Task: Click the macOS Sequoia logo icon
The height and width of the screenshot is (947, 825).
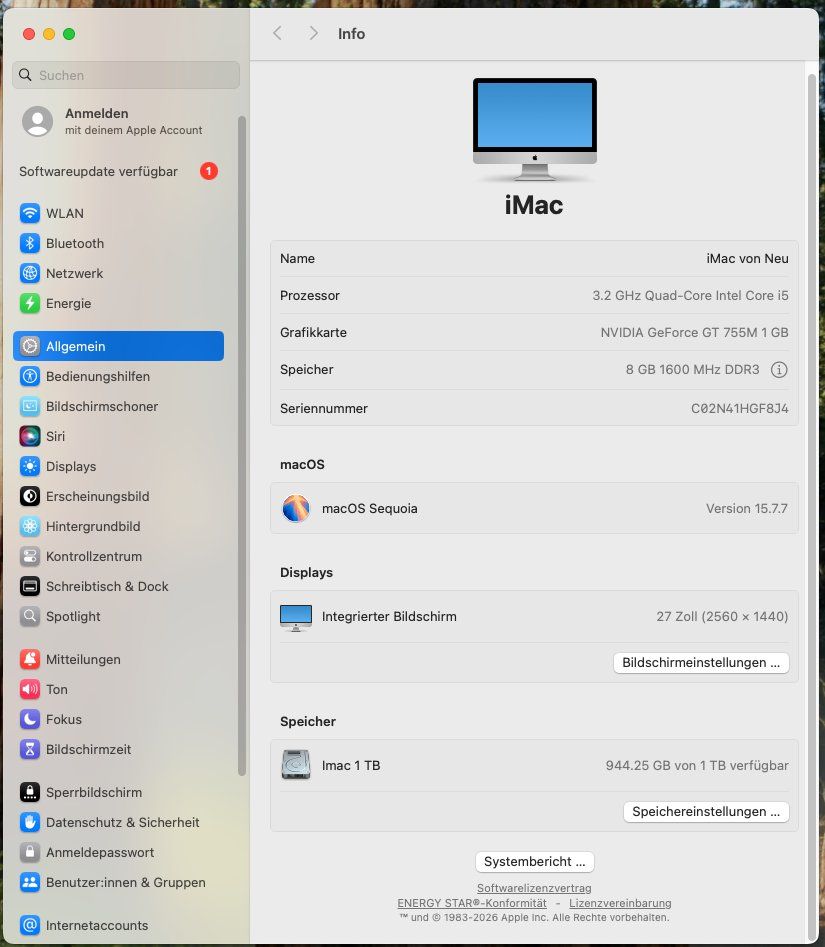Action: (x=296, y=509)
